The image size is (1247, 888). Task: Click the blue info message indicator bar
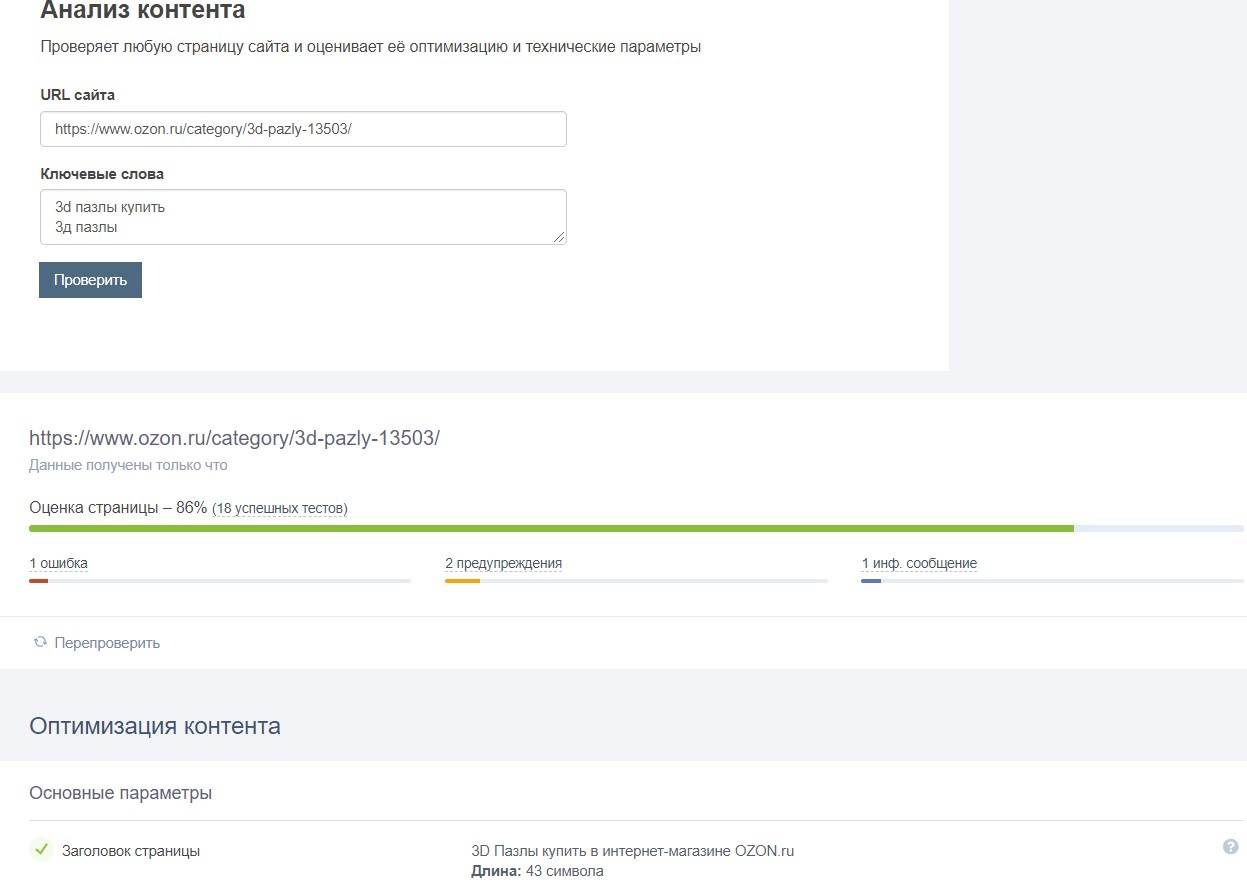point(871,581)
